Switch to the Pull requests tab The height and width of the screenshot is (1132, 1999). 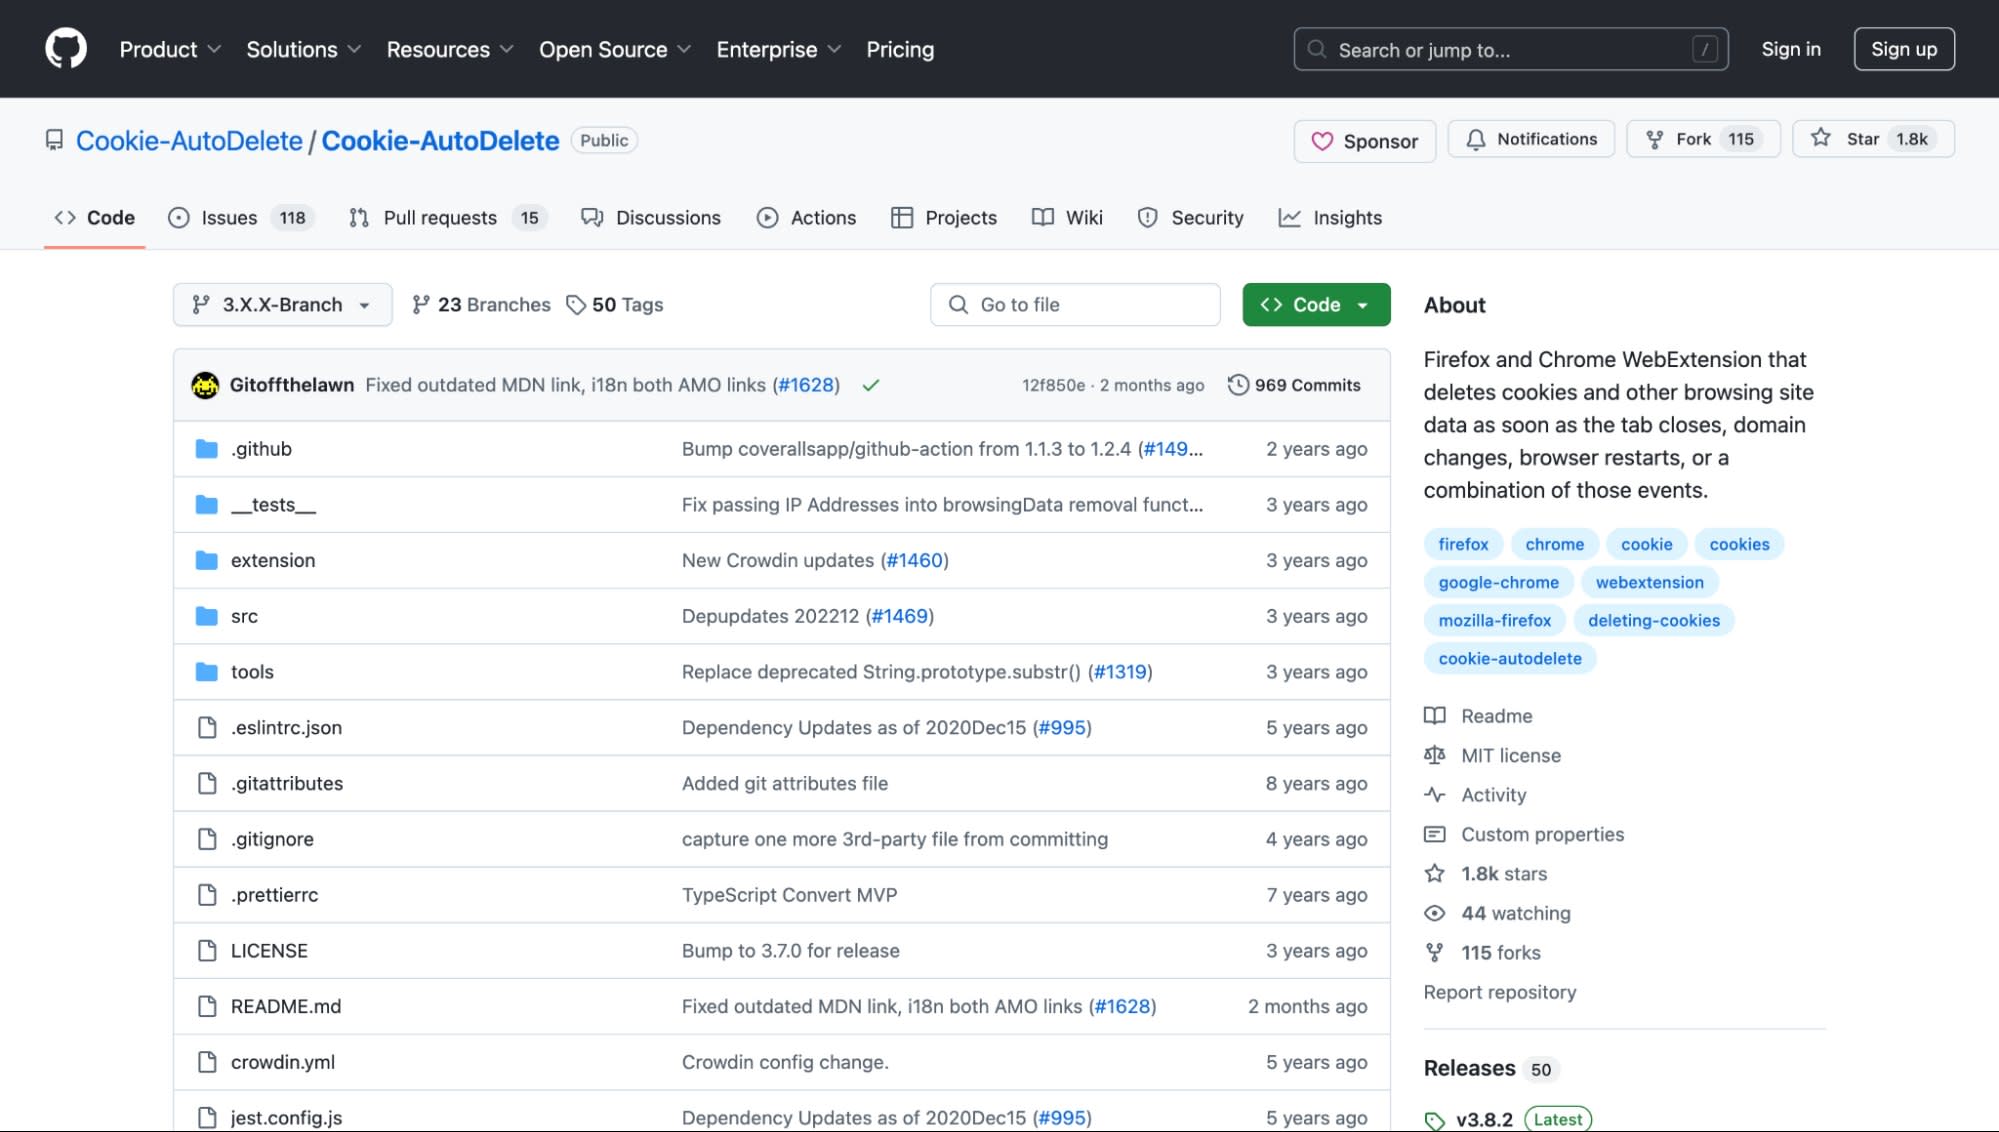point(441,217)
